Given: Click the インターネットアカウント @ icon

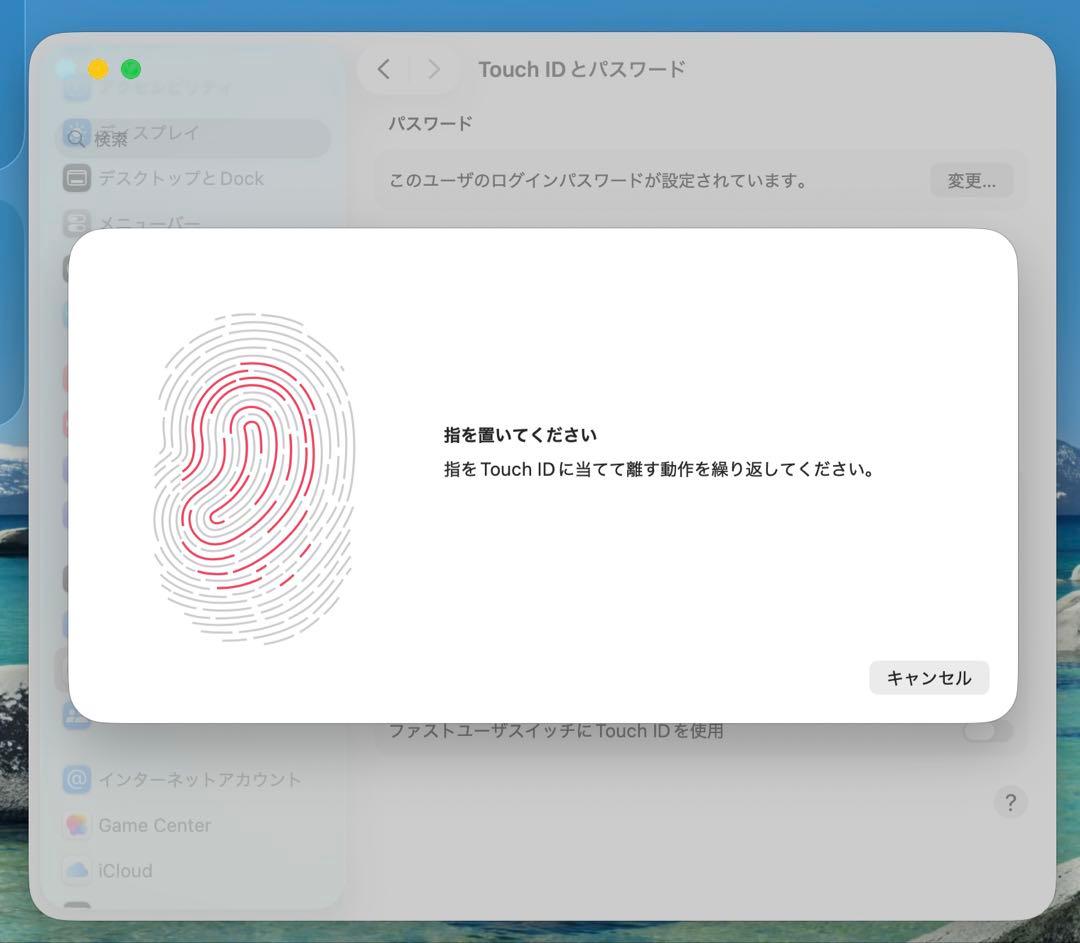Looking at the screenshot, I should pos(77,779).
